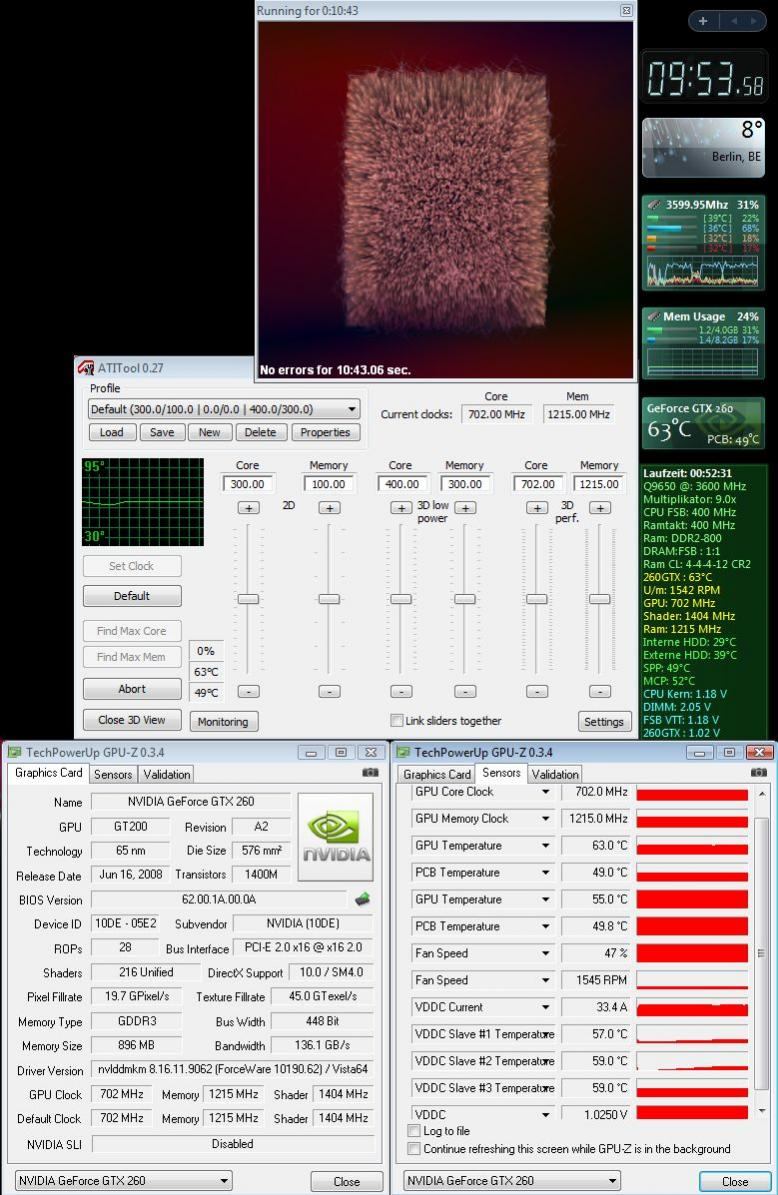Image resolution: width=778 pixels, height=1195 pixels.
Task: Click Close button in left GPU-Z window
Action: tap(347, 1181)
